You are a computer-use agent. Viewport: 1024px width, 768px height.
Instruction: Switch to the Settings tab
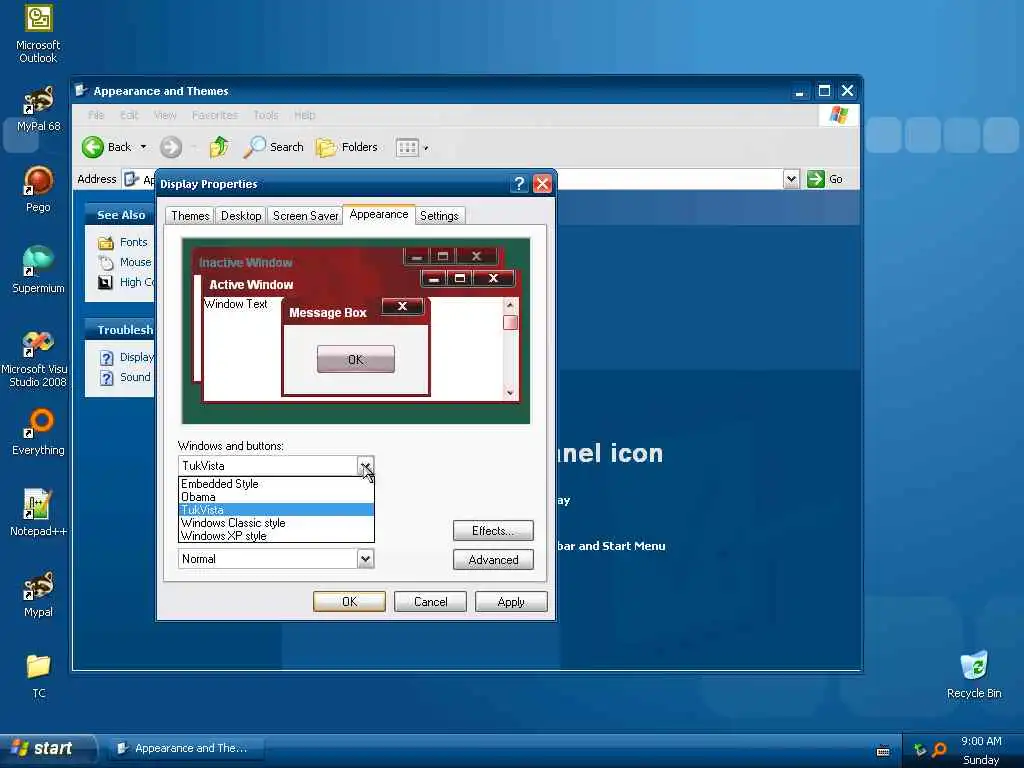(x=439, y=216)
